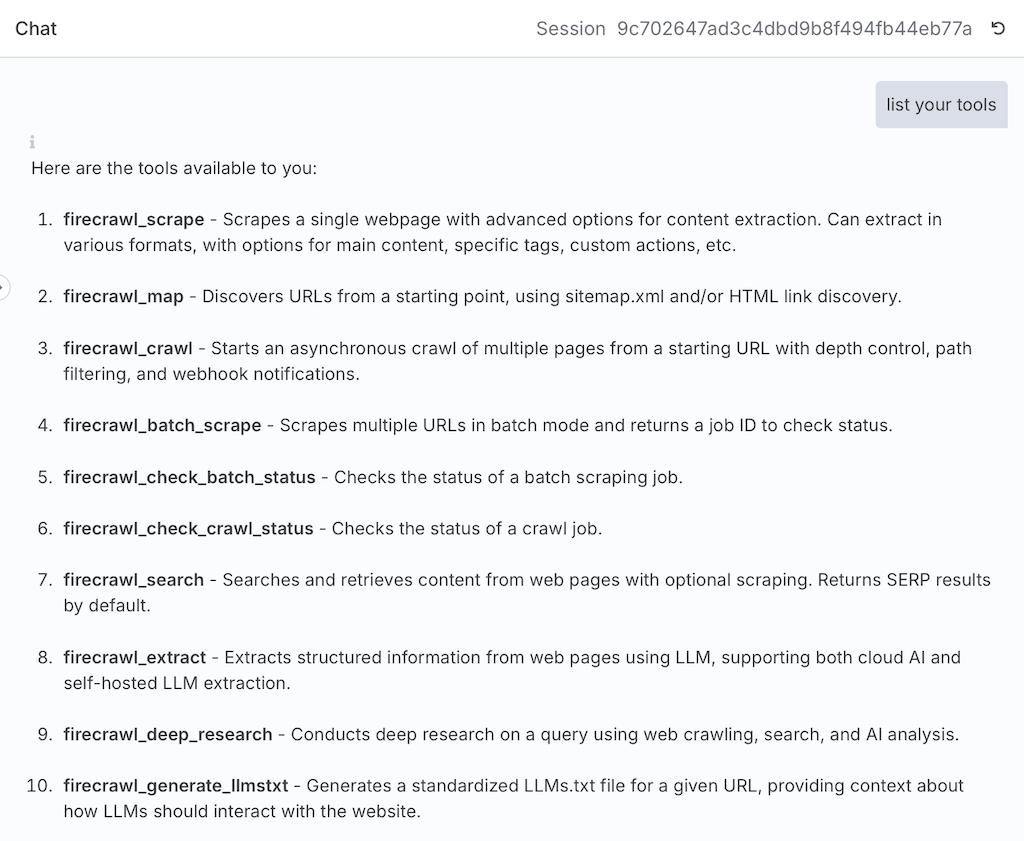
Task: Click the firecrawl_map tool name
Action: 123,296
